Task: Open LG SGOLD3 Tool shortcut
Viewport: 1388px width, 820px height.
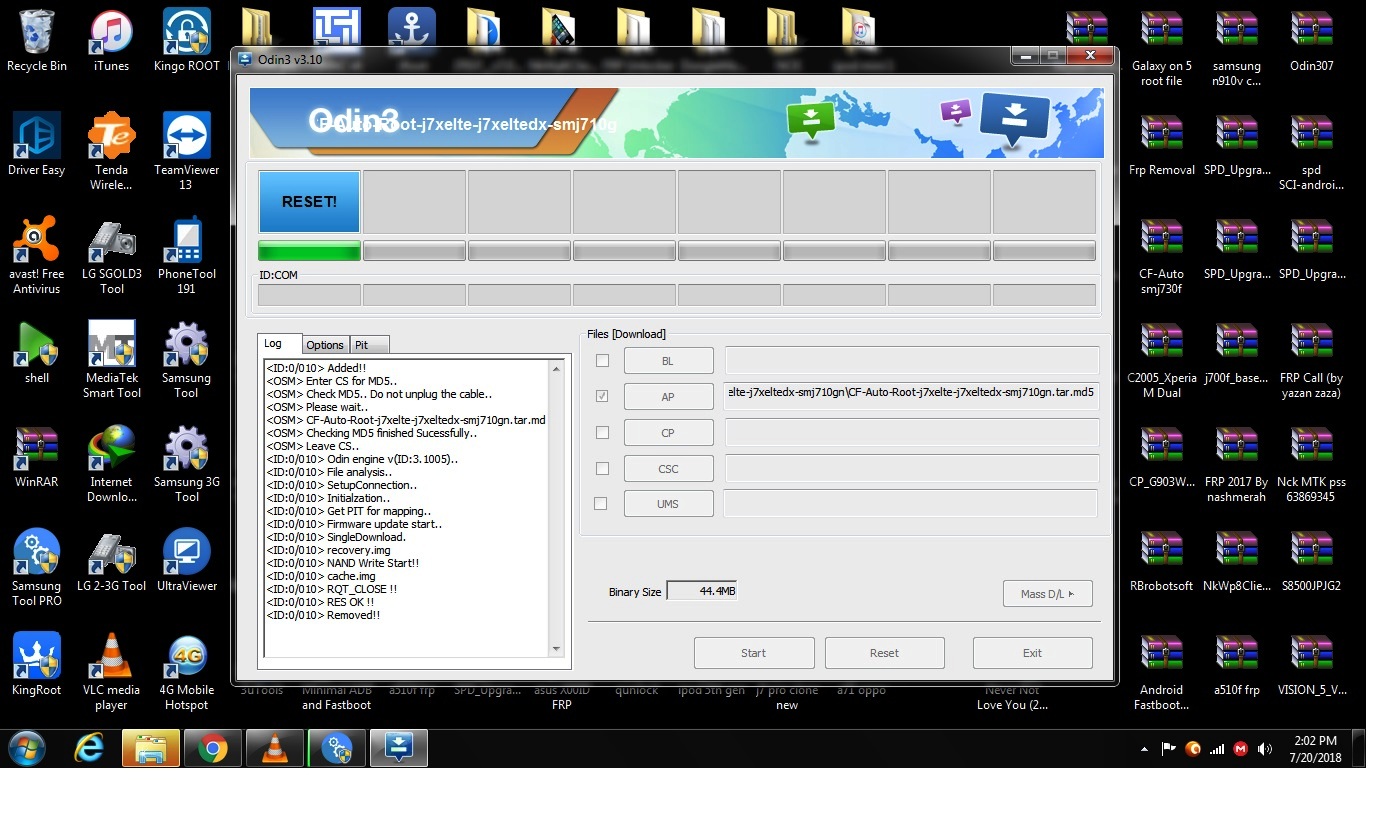Action: (111, 255)
